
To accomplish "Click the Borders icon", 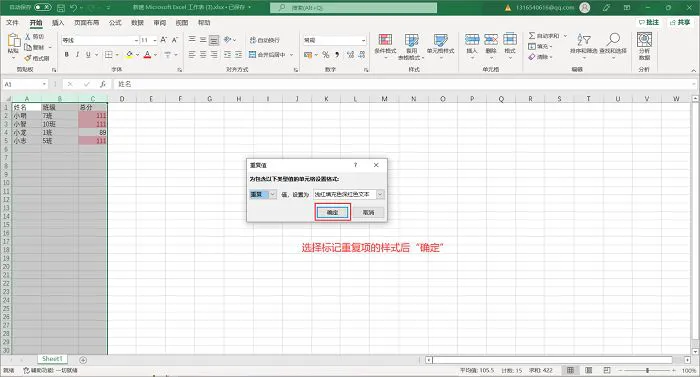I will 108,54.
